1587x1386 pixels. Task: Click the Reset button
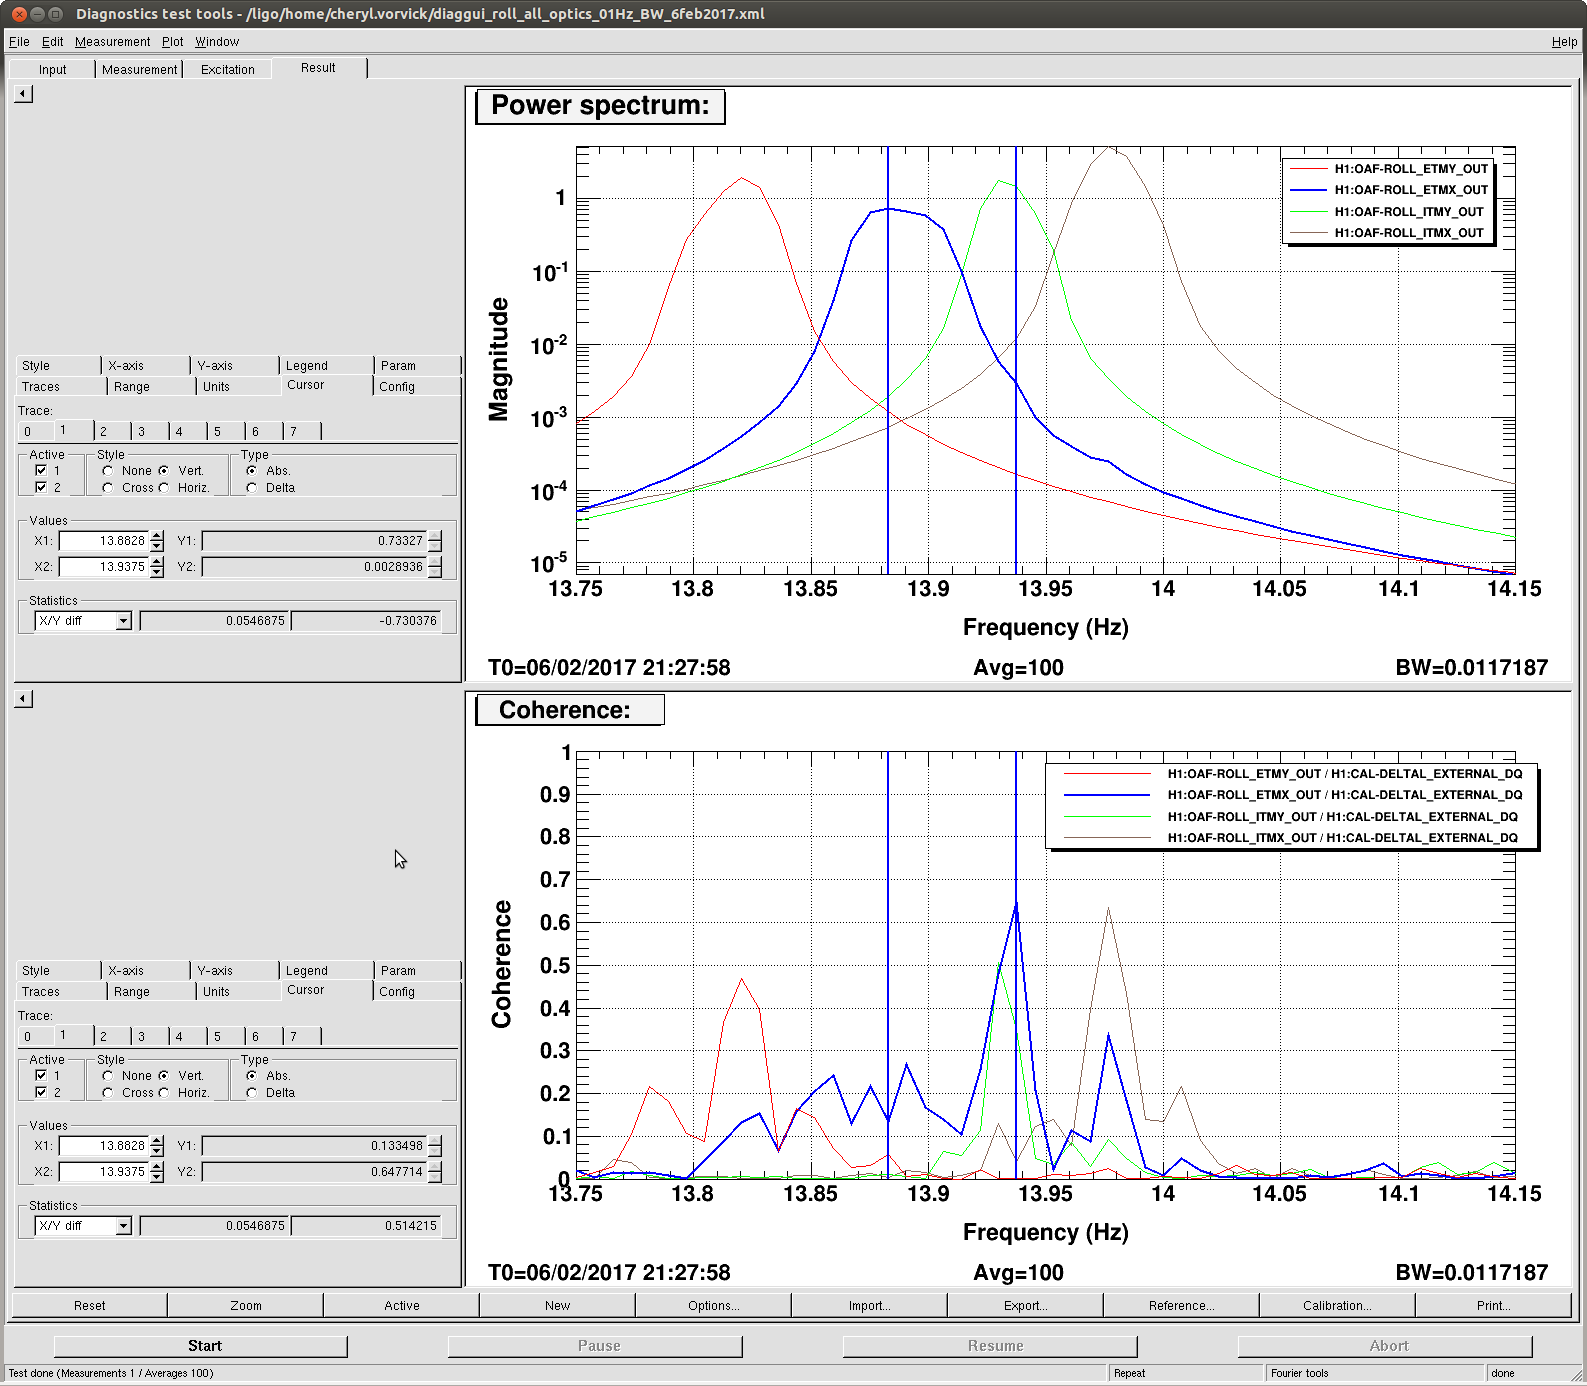[x=89, y=1305]
